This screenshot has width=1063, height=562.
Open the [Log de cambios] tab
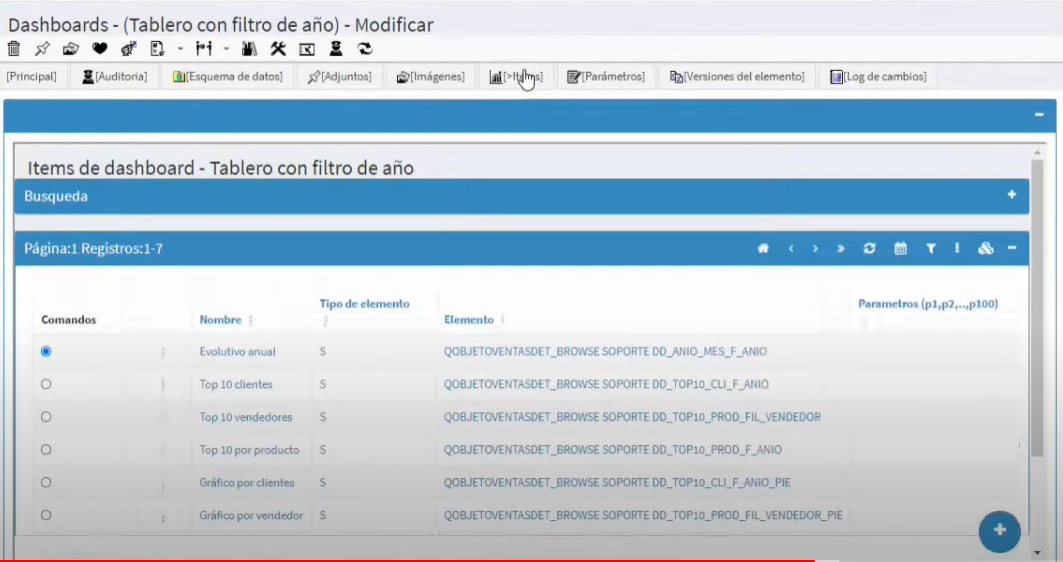[879, 77]
